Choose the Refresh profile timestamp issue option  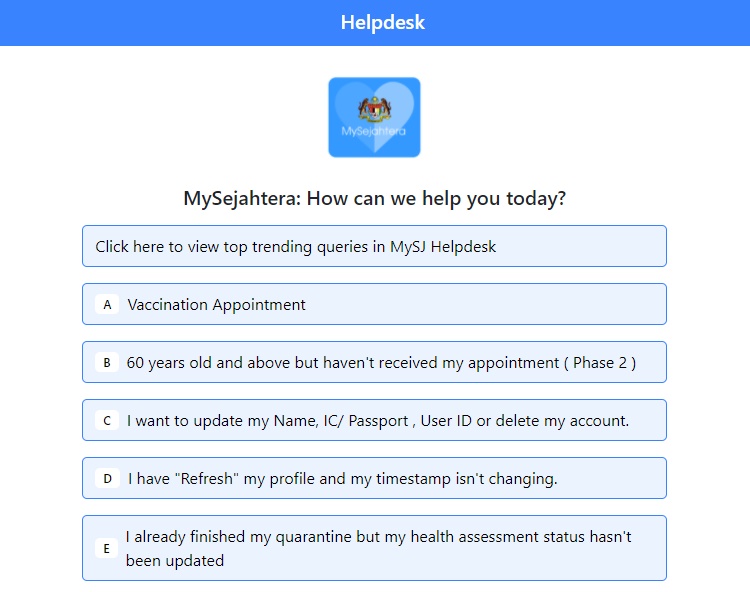(x=374, y=478)
